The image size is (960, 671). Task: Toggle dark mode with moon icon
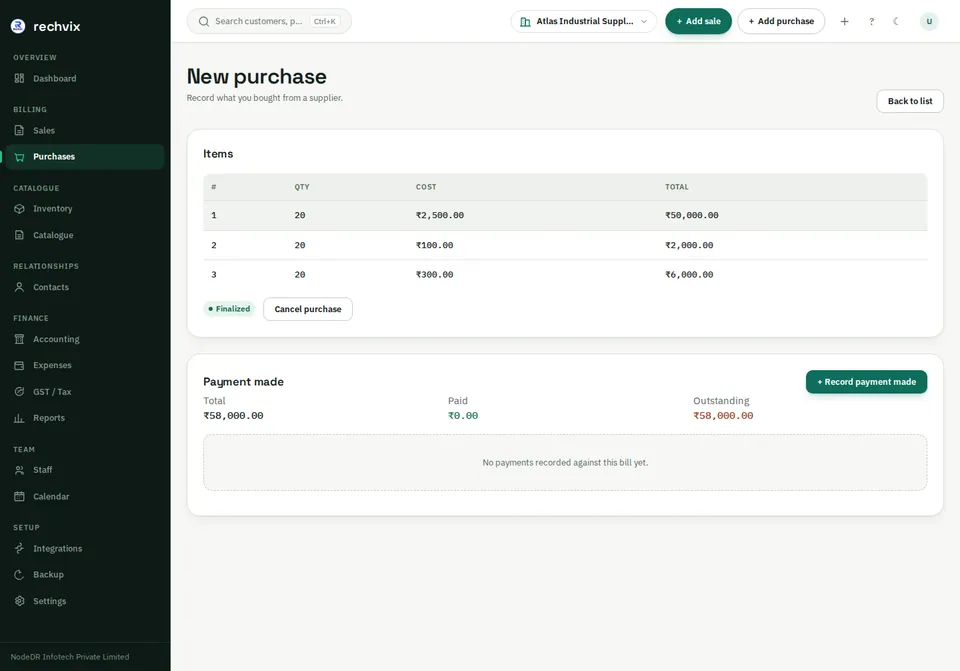896,21
